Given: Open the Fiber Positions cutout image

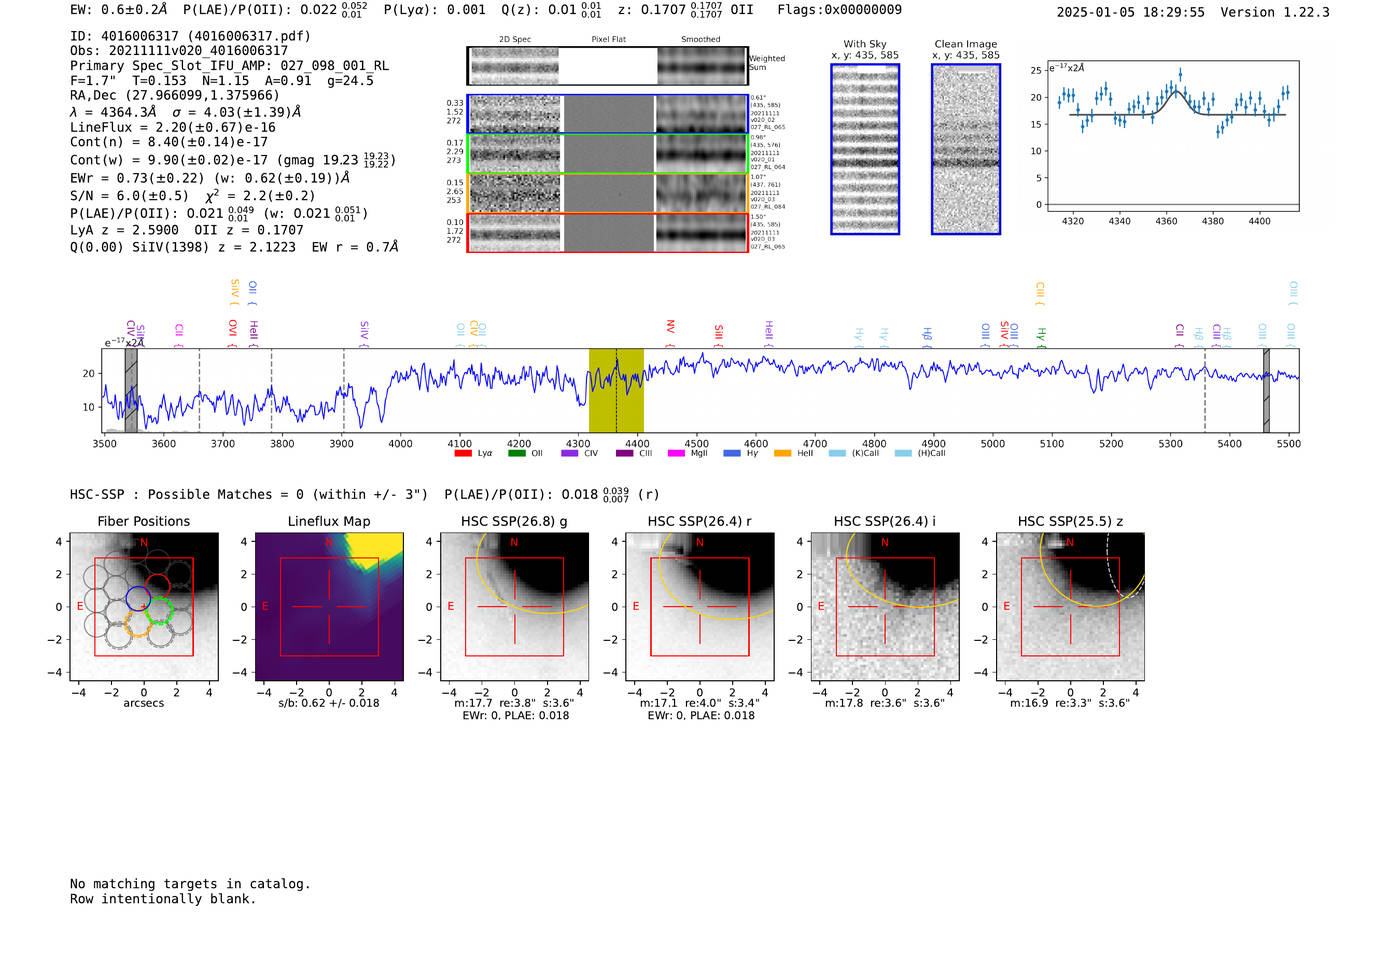Looking at the screenshot, I should click(144, 607).
